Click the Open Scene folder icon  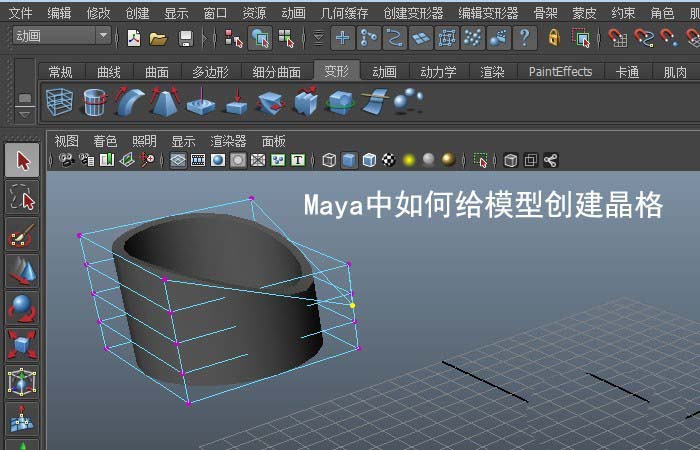(x=158, y=39)
